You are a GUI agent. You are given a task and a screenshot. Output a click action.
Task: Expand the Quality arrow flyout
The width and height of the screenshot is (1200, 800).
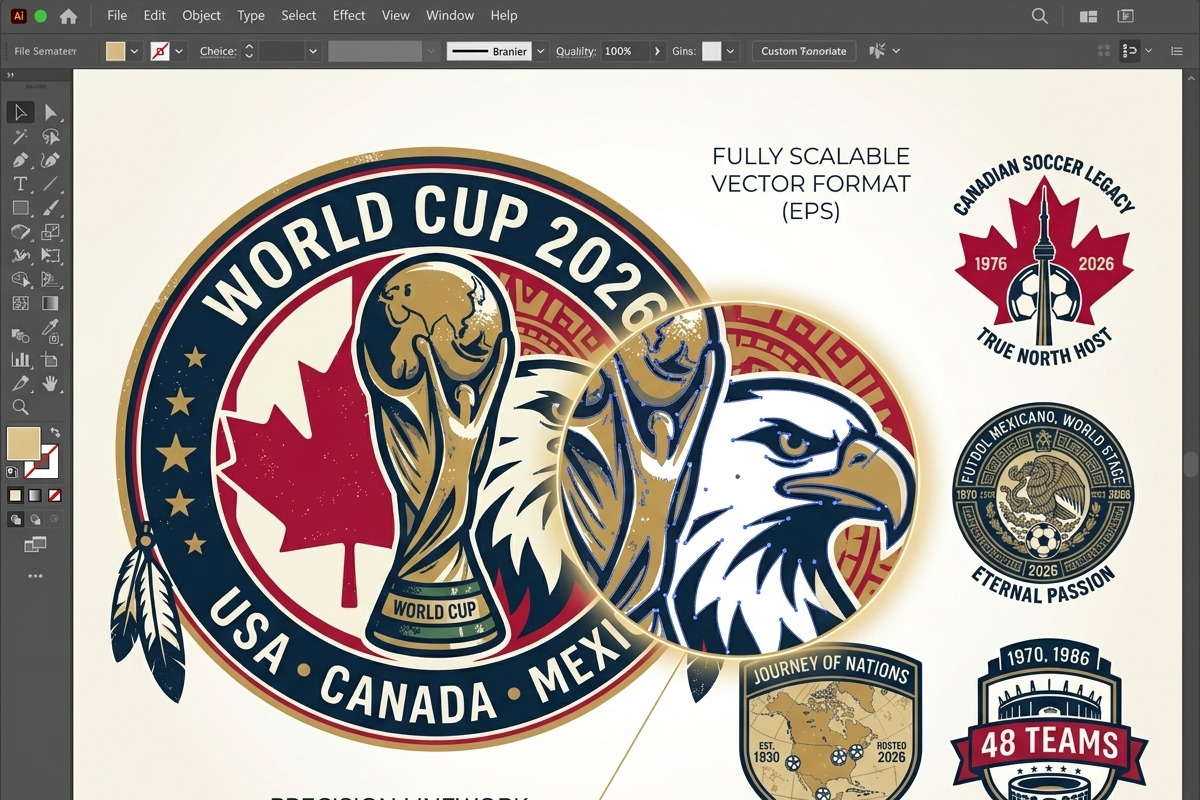point(657,51)
